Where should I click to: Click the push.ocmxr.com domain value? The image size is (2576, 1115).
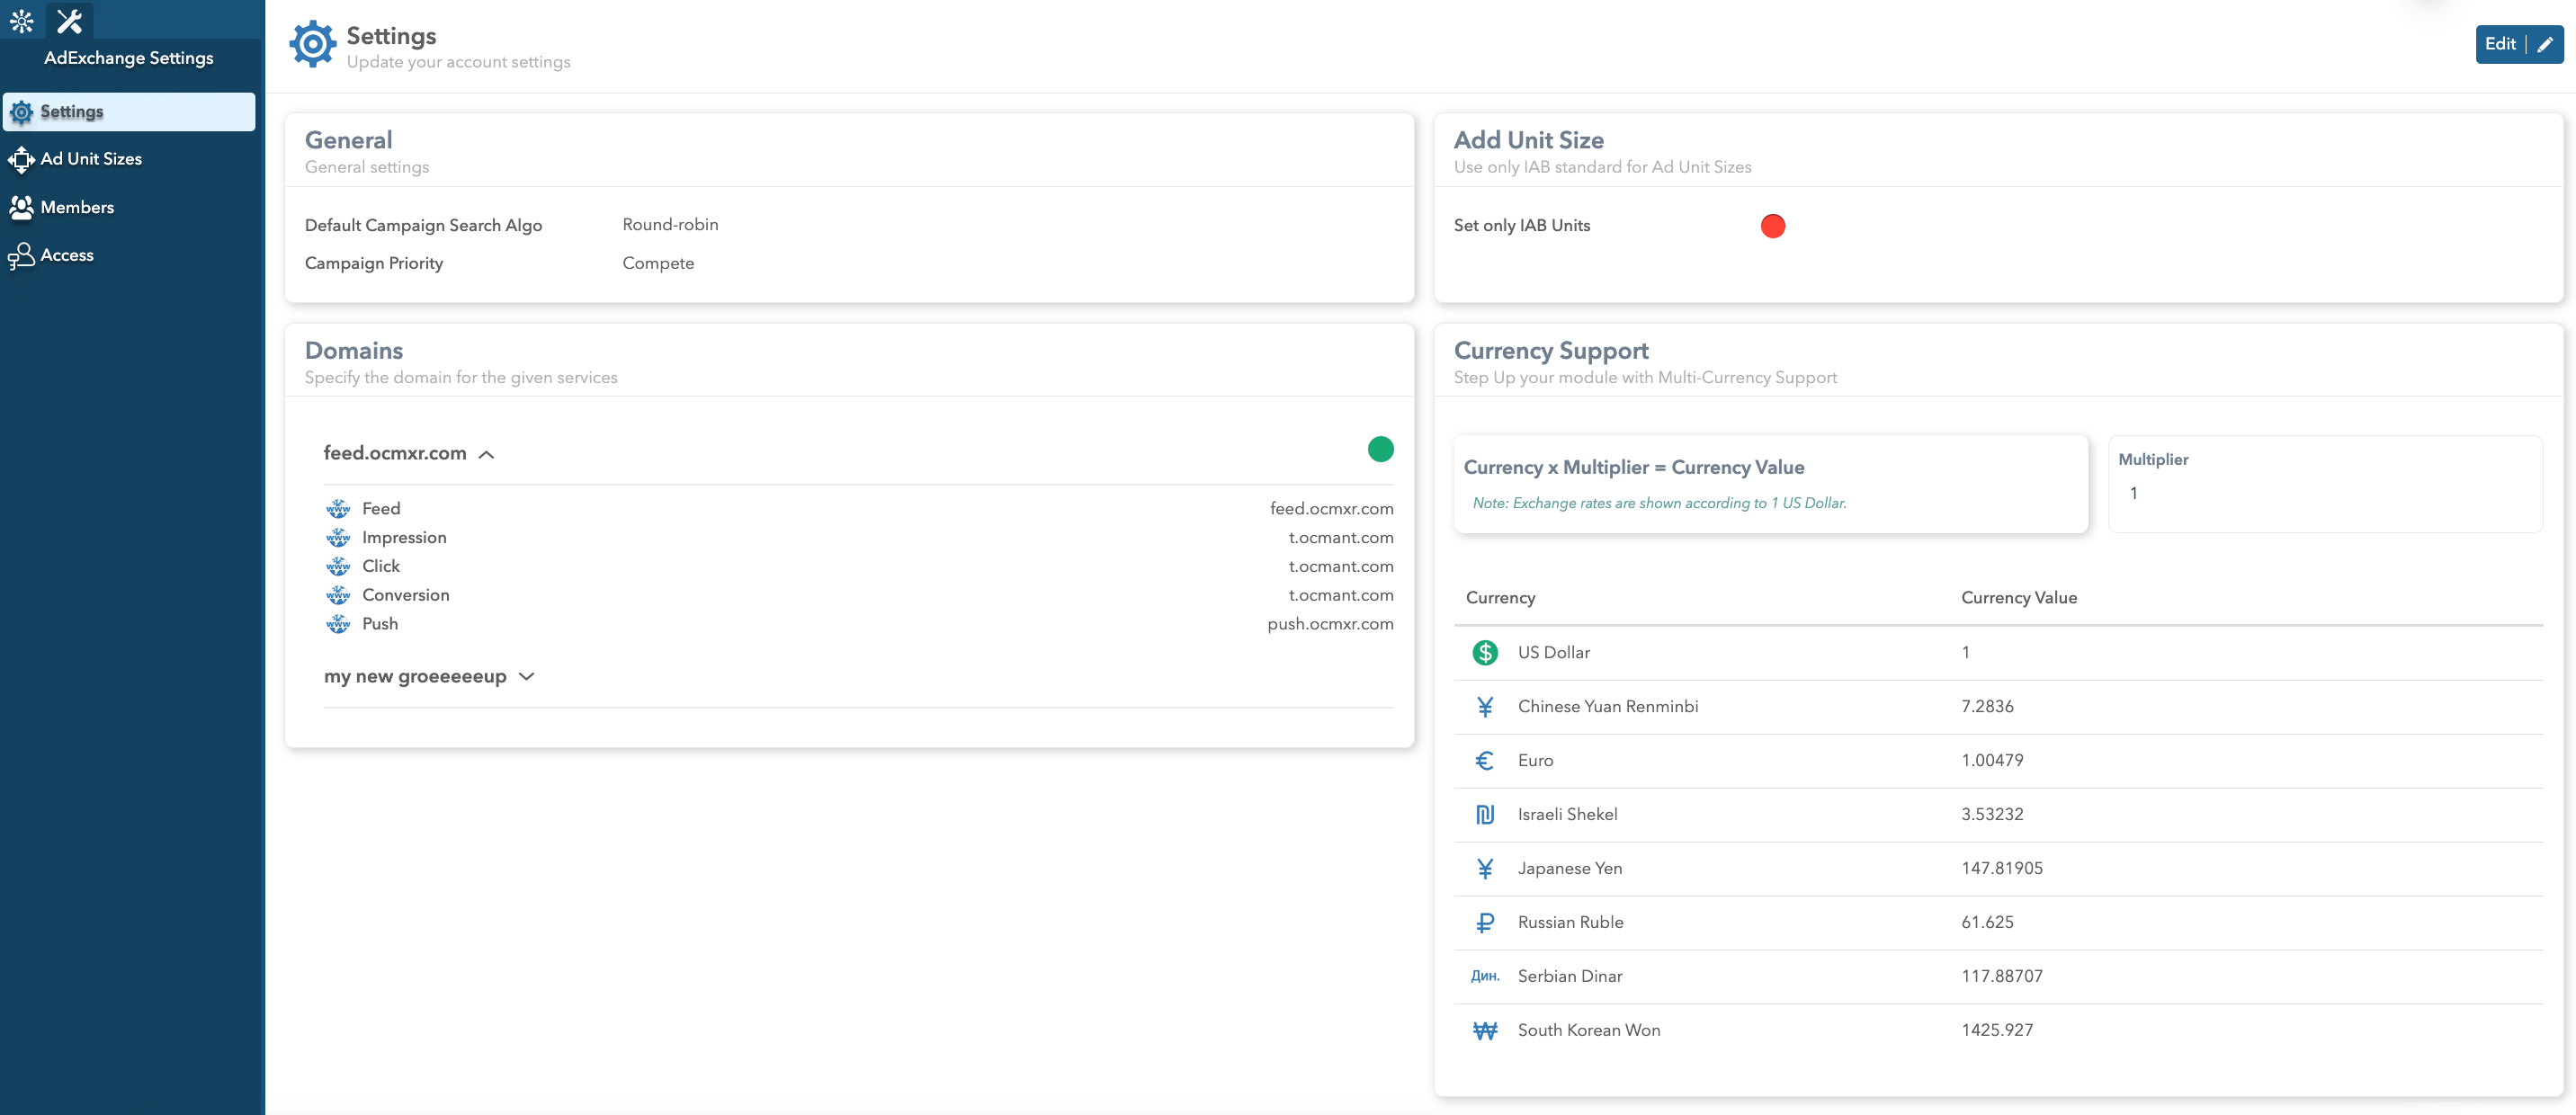tap(1330, 624)
